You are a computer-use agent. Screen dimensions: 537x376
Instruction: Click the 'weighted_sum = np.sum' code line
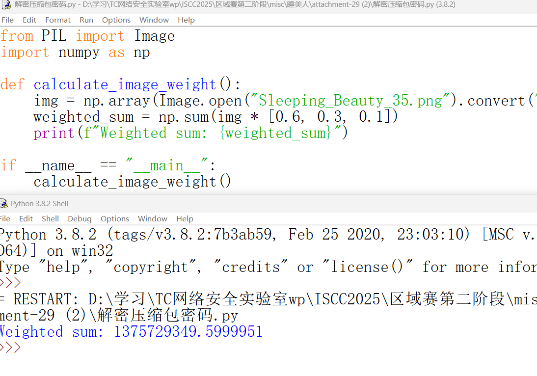click(216, 117)
